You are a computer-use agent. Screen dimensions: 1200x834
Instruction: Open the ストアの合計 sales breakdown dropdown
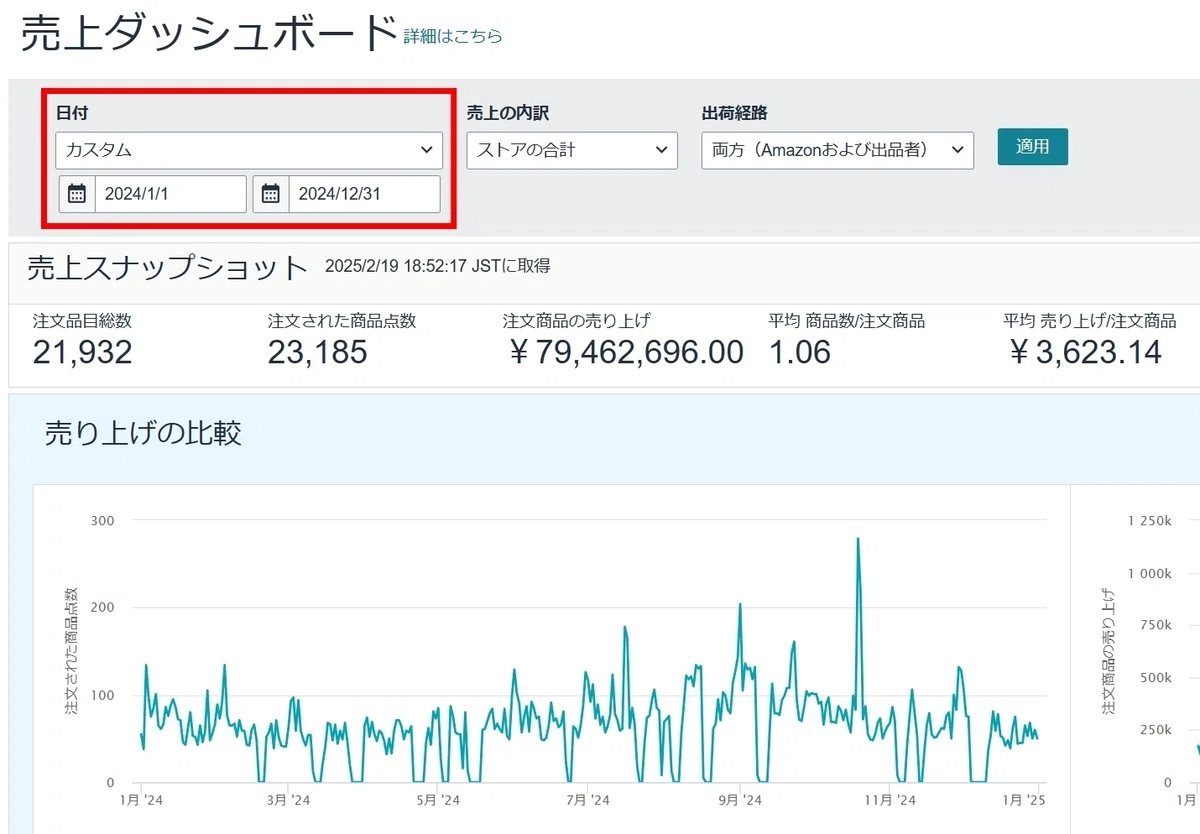coord(572,150)
